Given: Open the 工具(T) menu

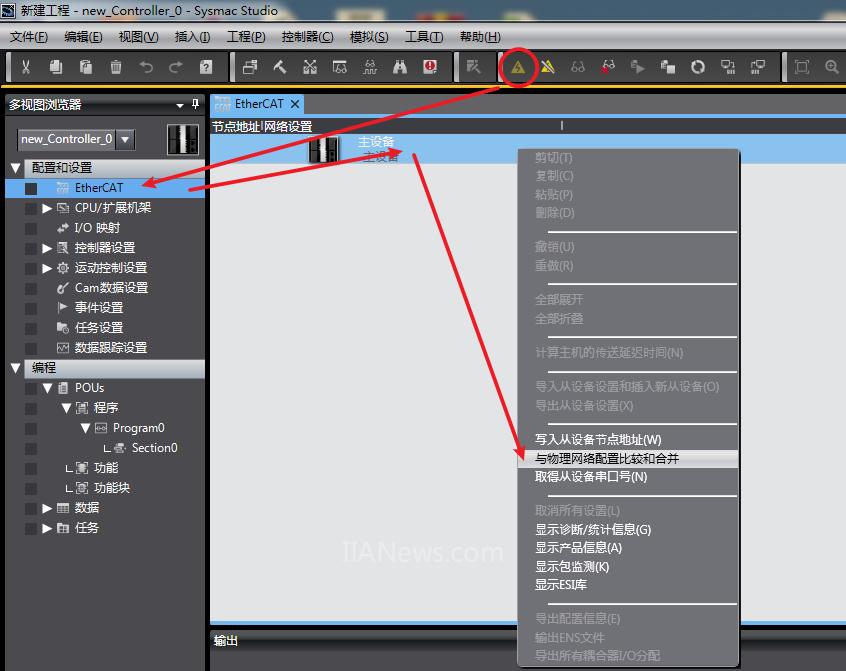Looking at the screenshot, I should click(x=424, y=37).
